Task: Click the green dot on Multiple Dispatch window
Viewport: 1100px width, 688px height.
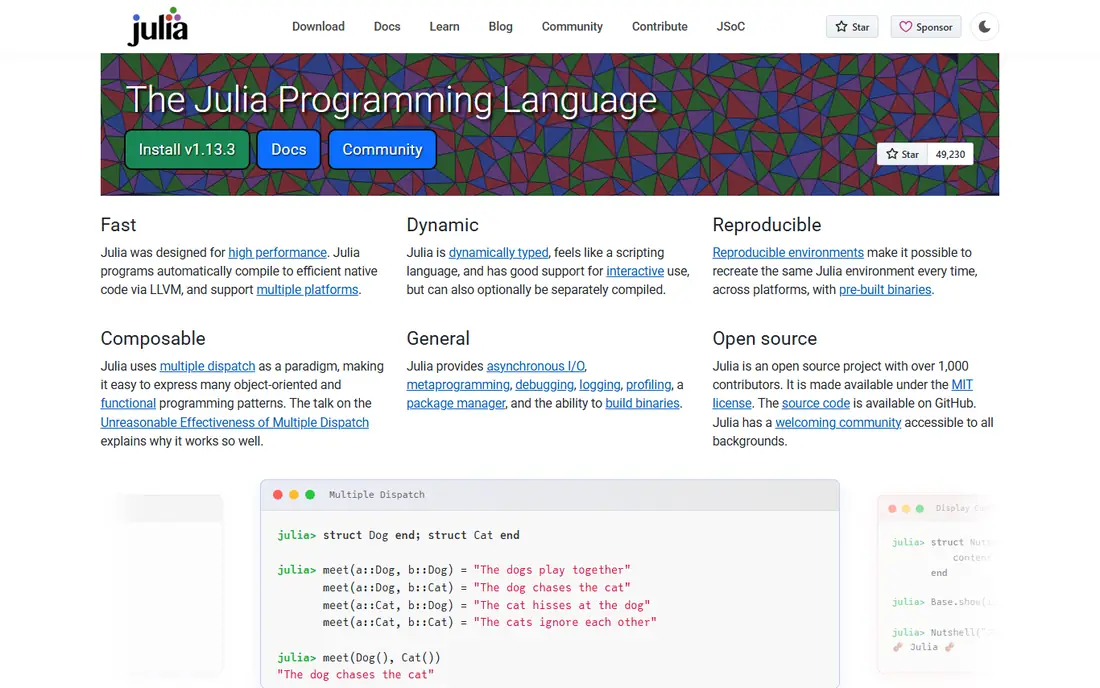Action: tap(310, 494)
